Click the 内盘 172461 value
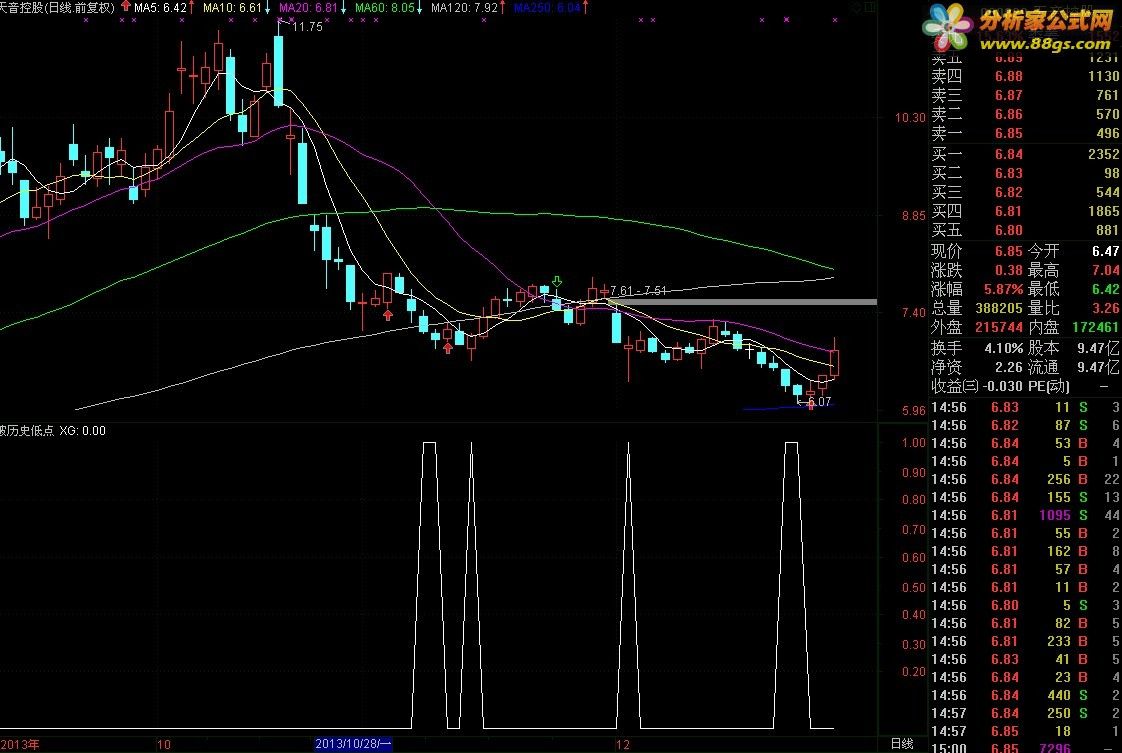Image resolution: width=1122 pixels, height=753 pixels. click(1096, 327)
